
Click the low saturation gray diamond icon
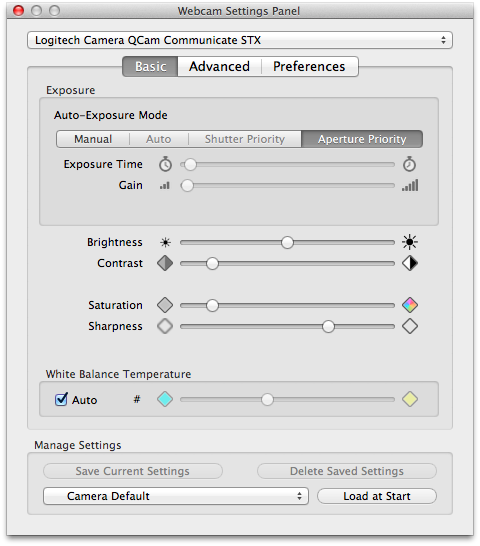[x=165, y=305]
